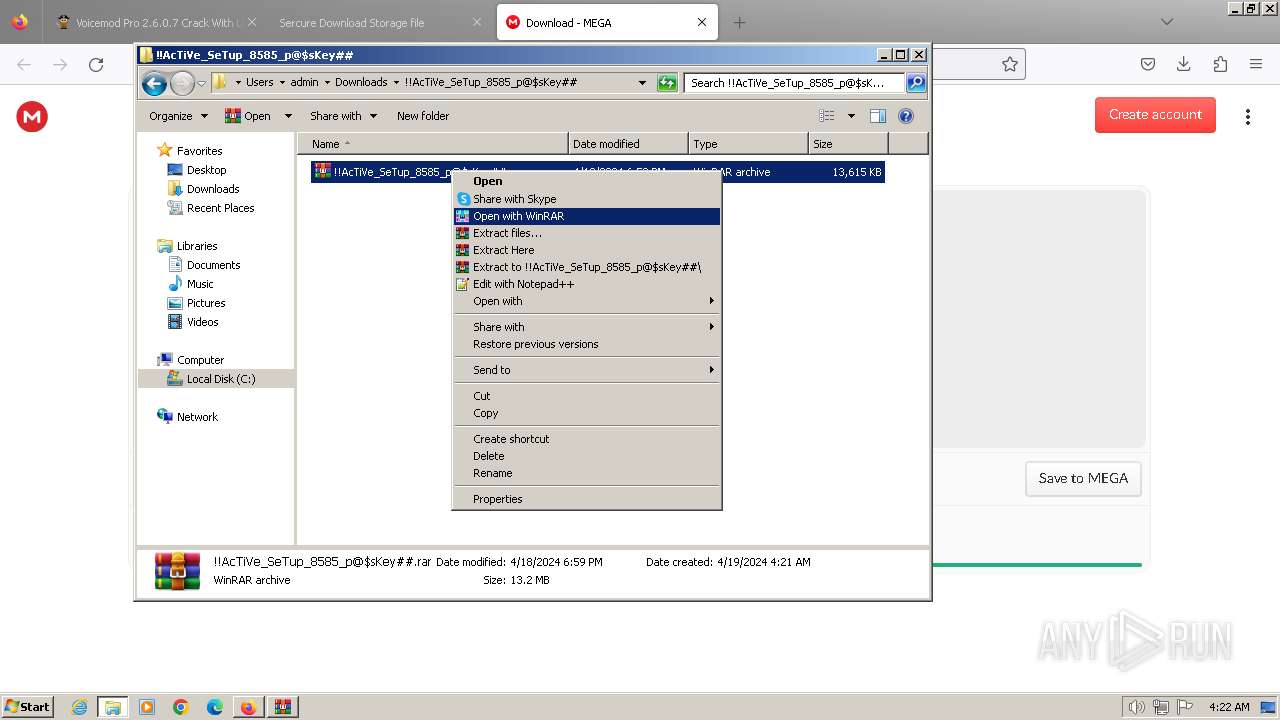Click the Explorer help icon
This screenshot has height=720, width=1280.
(906, 116)
